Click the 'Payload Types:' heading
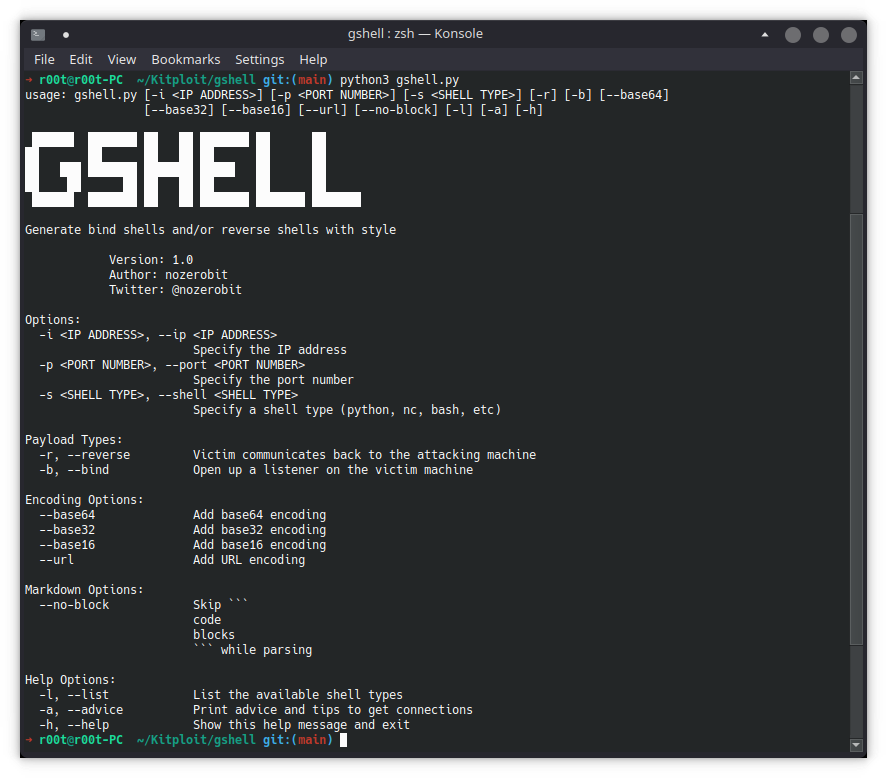Viewport: 887px width, 778px height. tap(74, 440)
